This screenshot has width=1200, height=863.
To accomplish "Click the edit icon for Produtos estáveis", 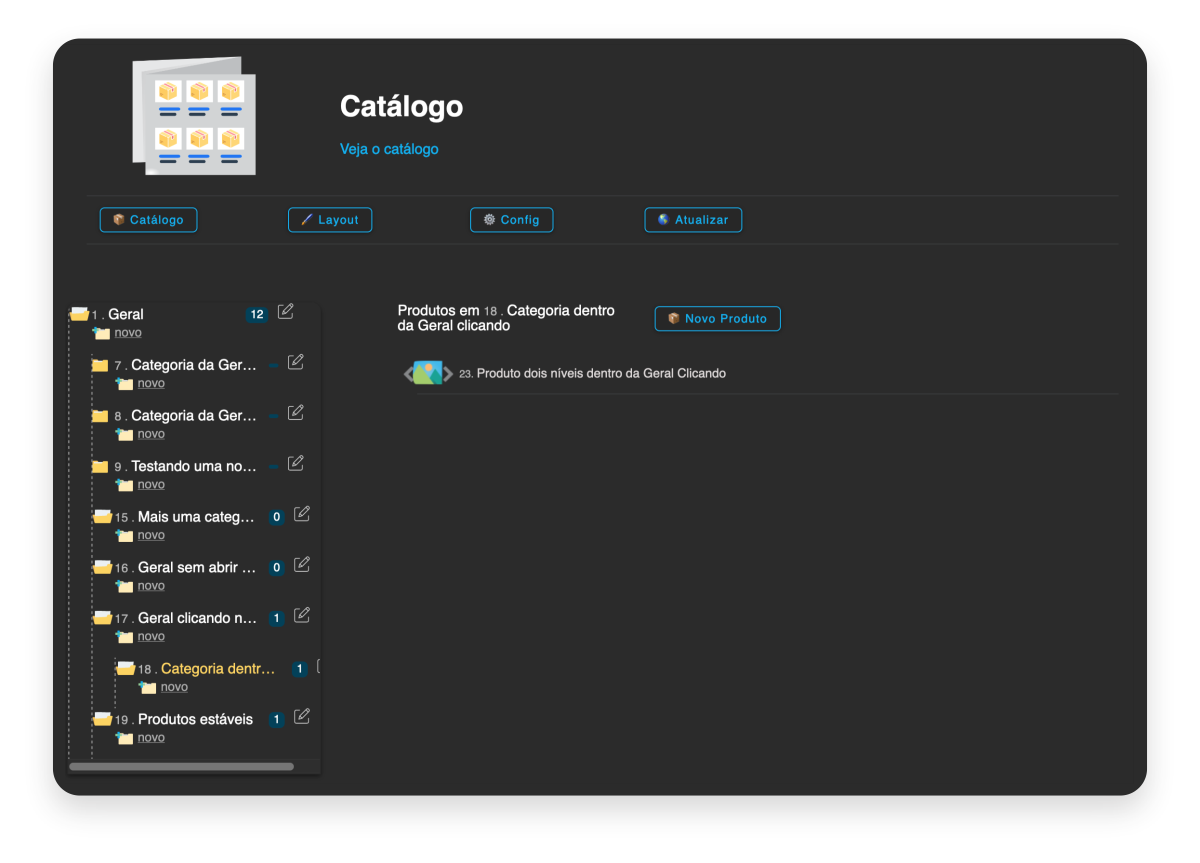I will (x=302, y=717).
